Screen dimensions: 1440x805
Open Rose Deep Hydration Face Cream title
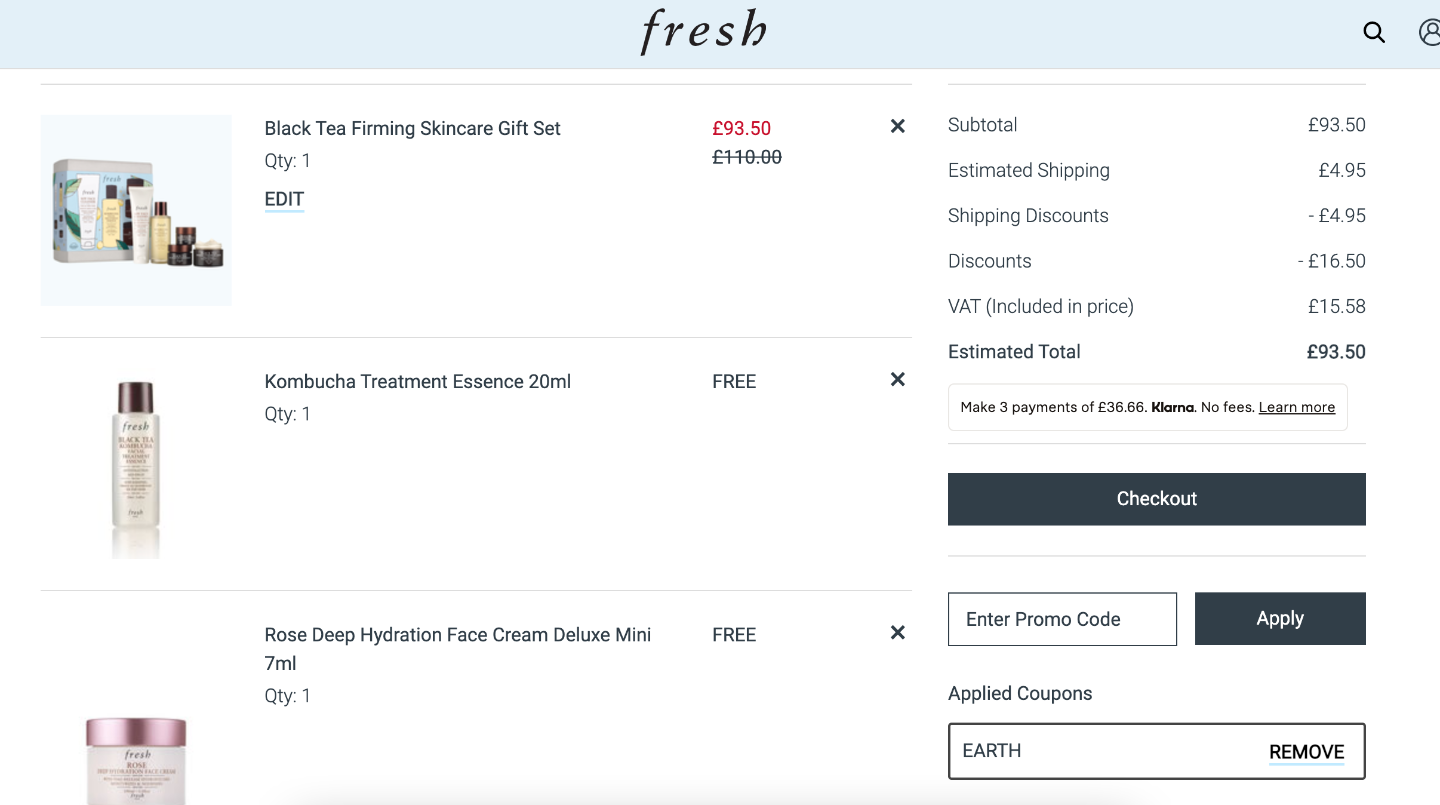click(x=458, y=648)
